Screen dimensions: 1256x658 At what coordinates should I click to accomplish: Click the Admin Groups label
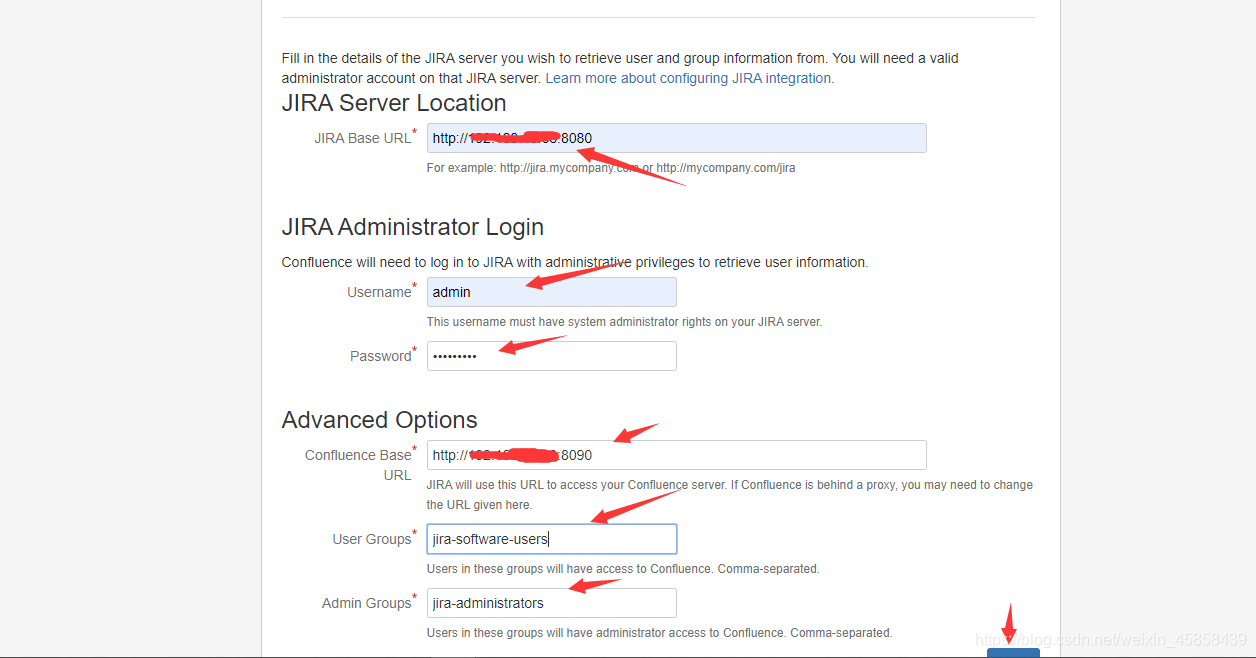pos(367,603)
